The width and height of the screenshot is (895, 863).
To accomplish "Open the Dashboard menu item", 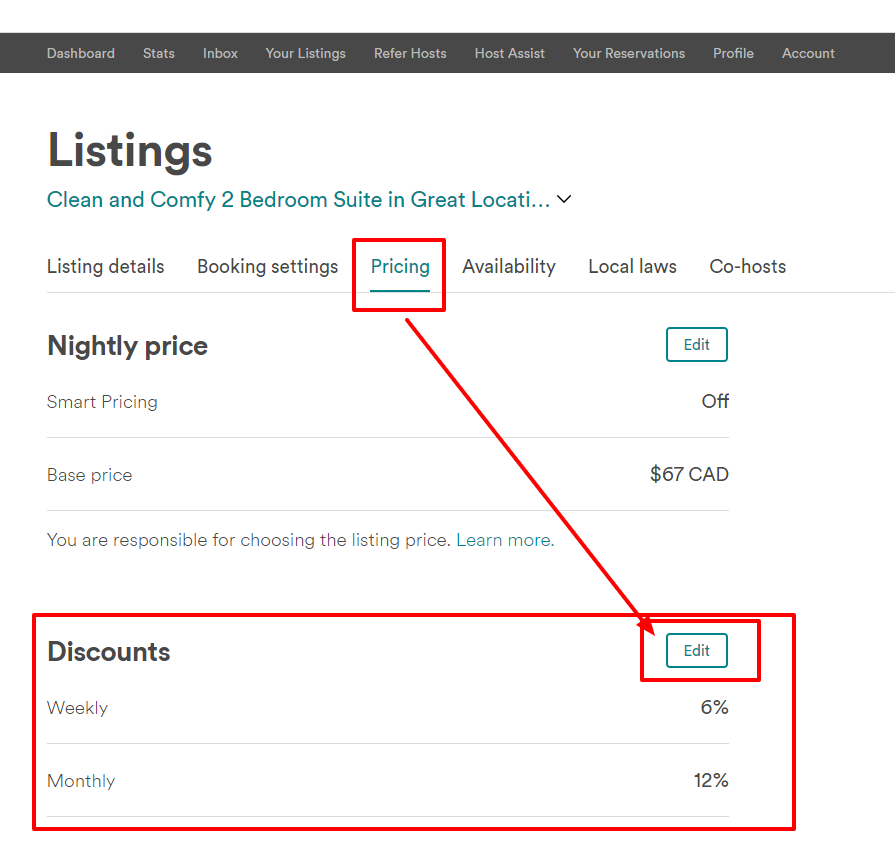I will coord(80,53).
